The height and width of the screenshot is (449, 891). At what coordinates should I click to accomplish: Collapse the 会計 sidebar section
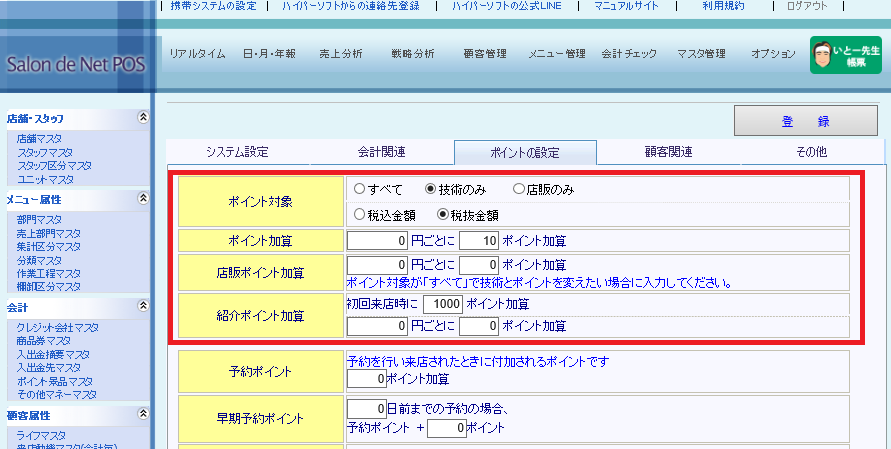point(143,308)
